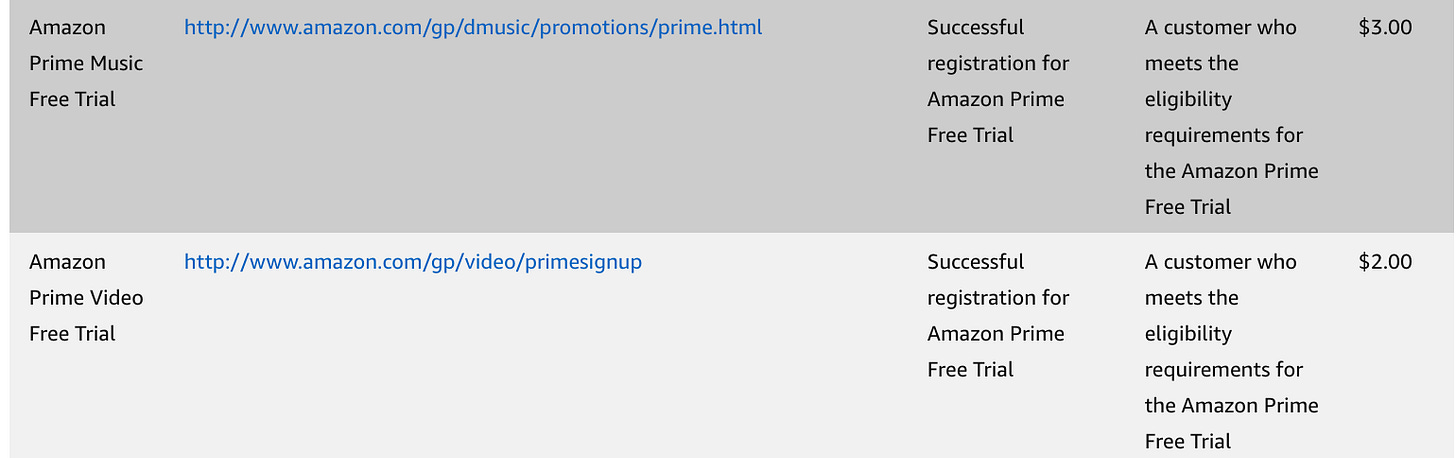Click 'the Amazon Prime' in Prime Music eligibility cell
Image resolution: width=1456 pixels, height=458 pixels.
coord(1232,171)
